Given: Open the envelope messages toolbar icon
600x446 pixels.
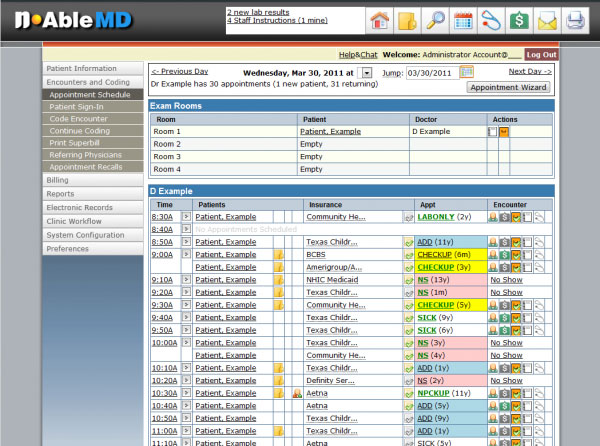Looking at the screenshot, I should [548, 20].
